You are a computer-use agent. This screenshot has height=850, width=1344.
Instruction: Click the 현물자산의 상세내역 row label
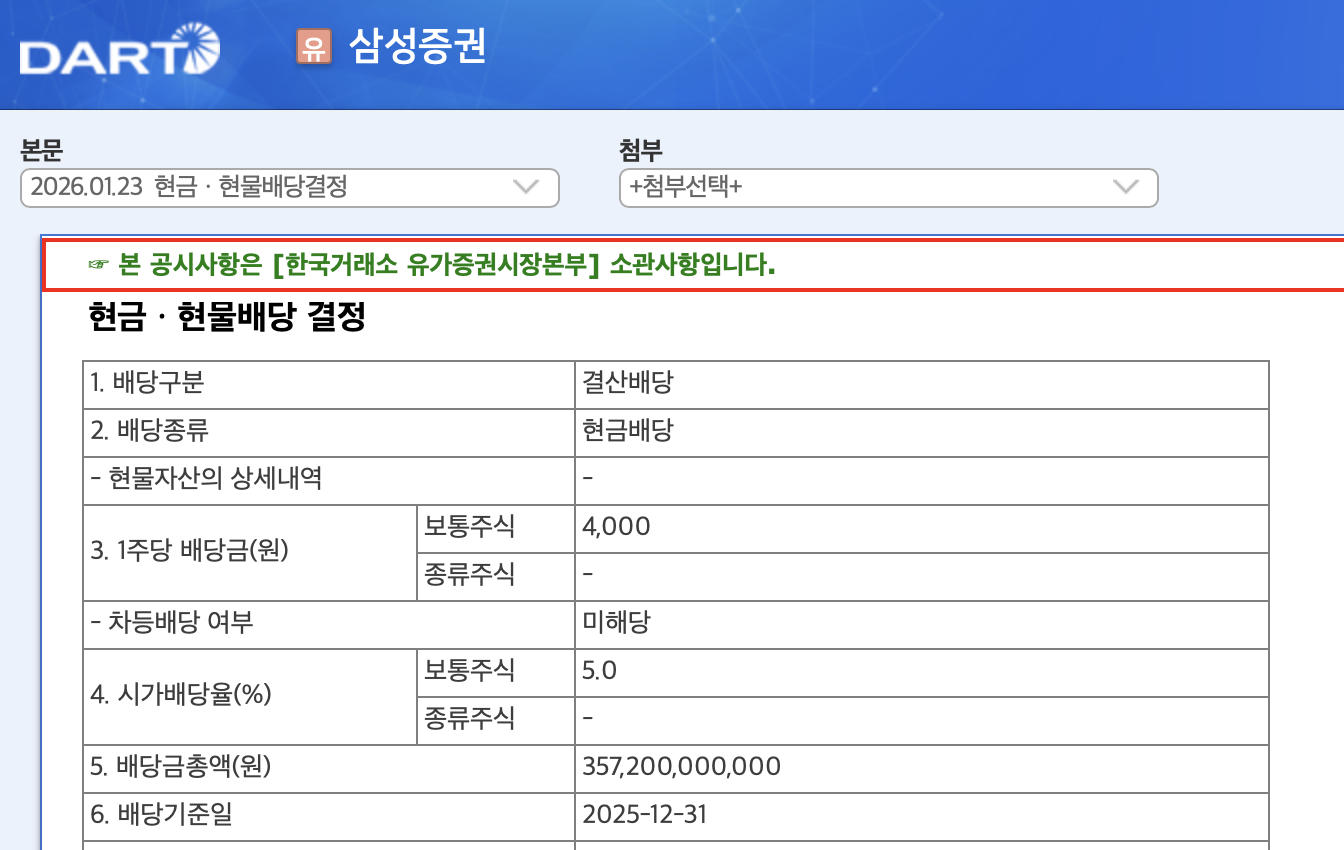206,479
